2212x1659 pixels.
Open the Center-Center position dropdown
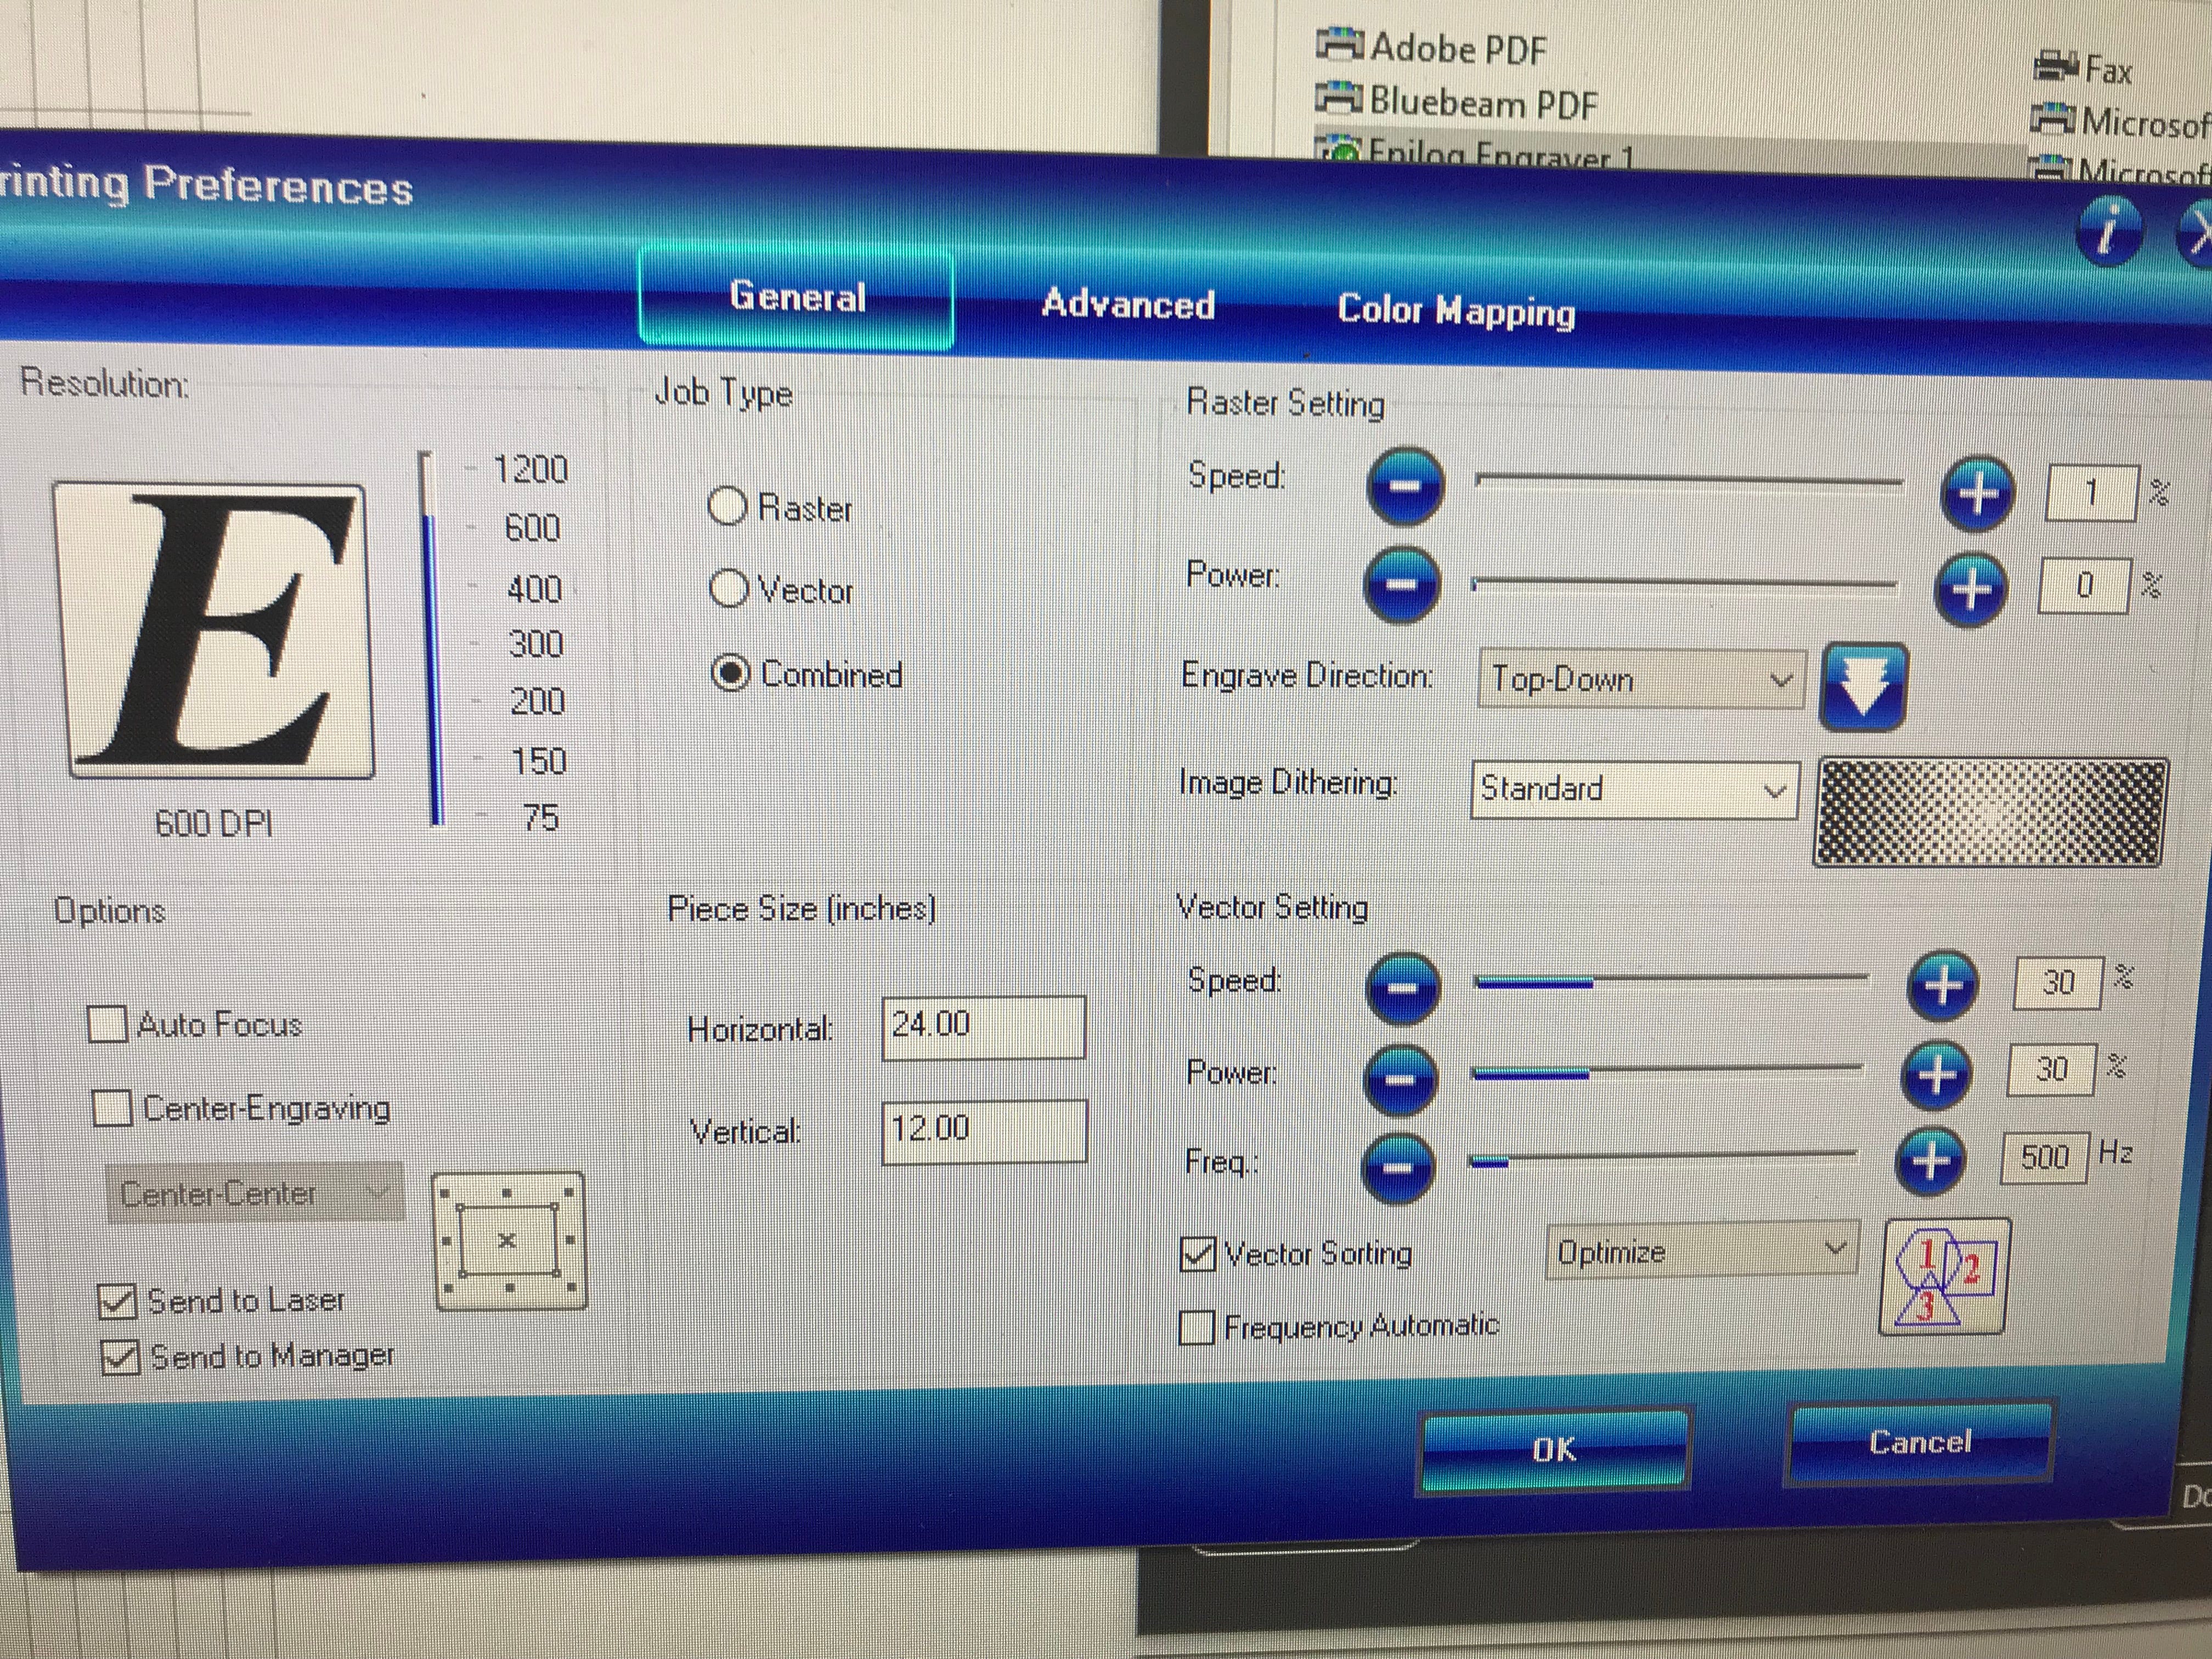coord(255,1193)
